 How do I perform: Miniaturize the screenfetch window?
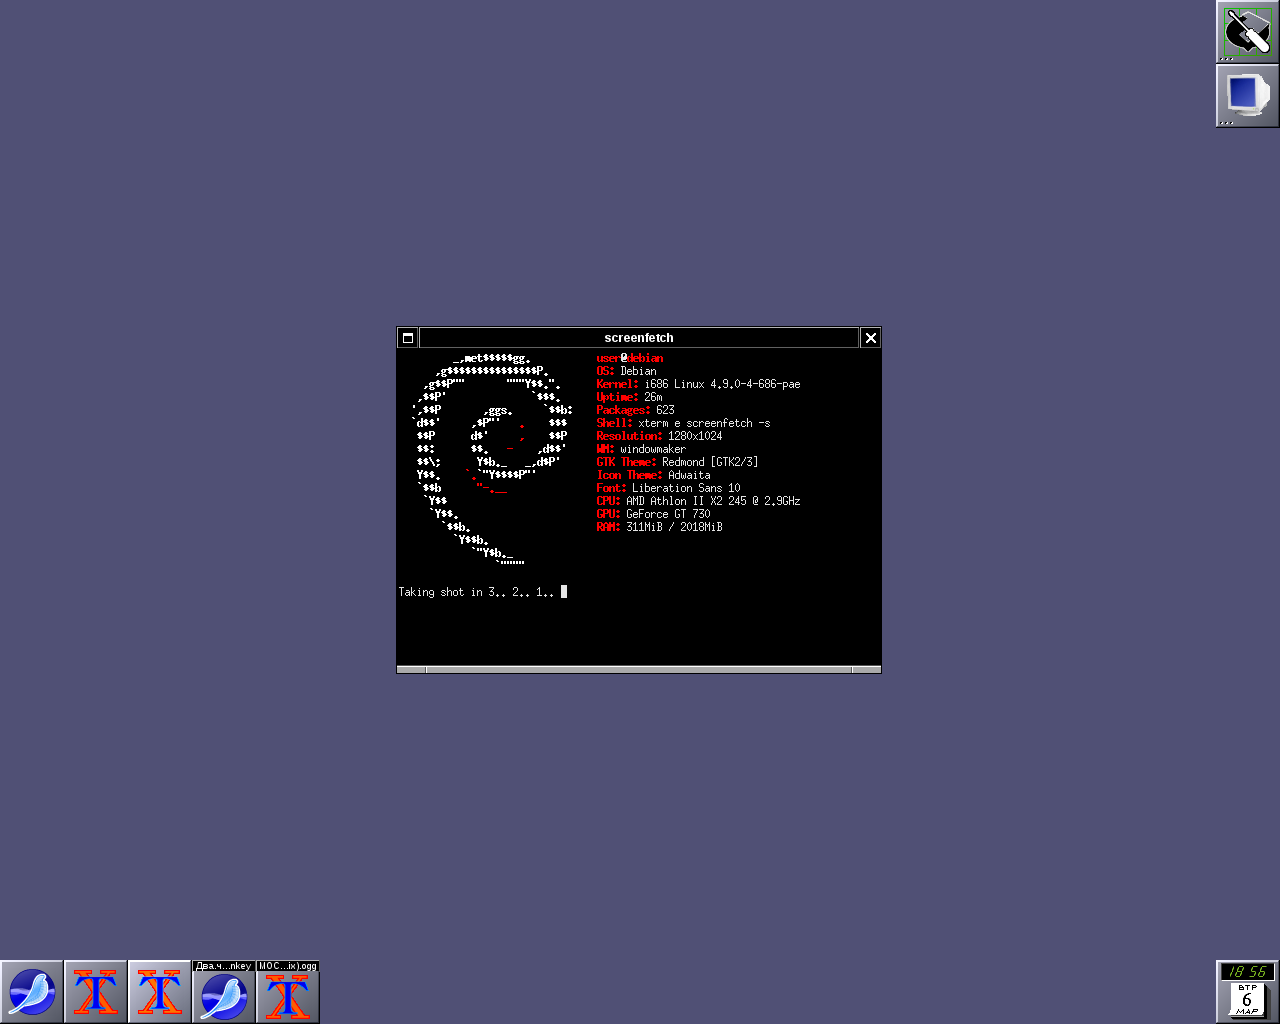(x=408, y=338)
